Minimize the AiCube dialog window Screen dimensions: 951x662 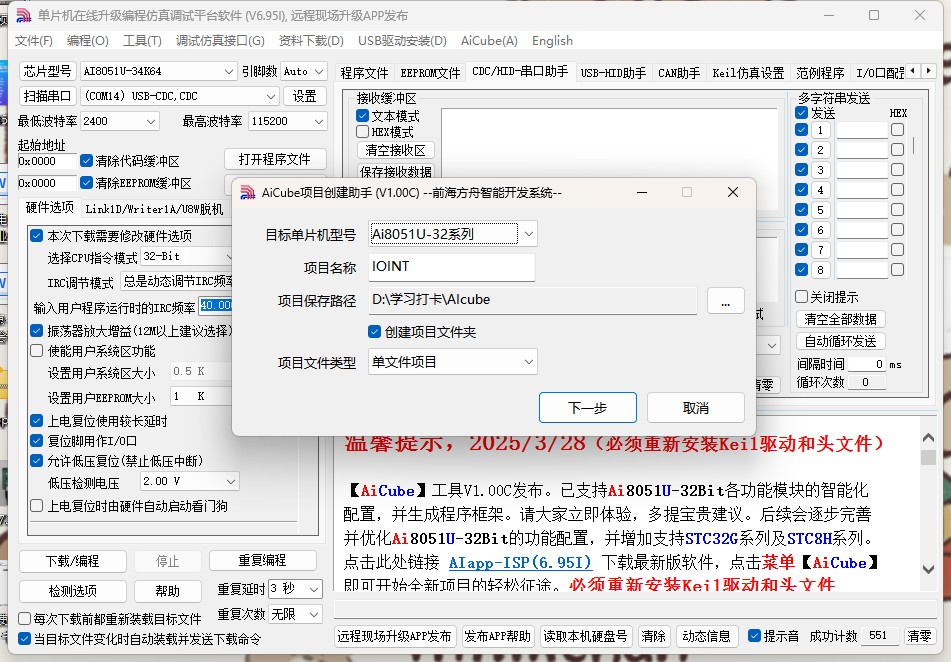click(x=642, y=192)
